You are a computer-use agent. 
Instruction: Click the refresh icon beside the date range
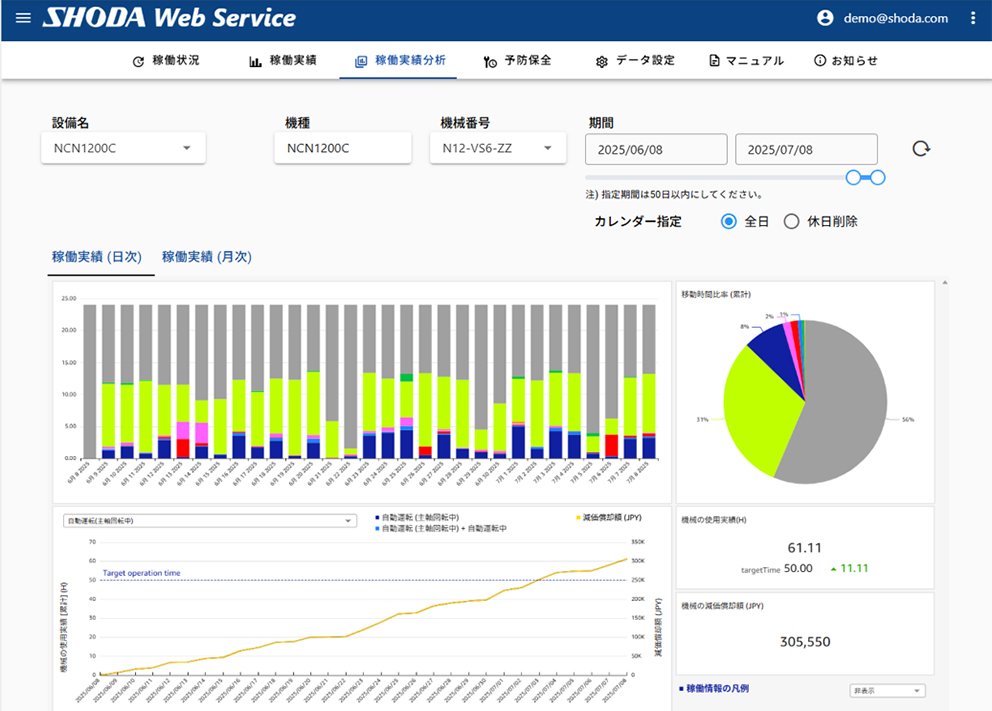point(921,149)
